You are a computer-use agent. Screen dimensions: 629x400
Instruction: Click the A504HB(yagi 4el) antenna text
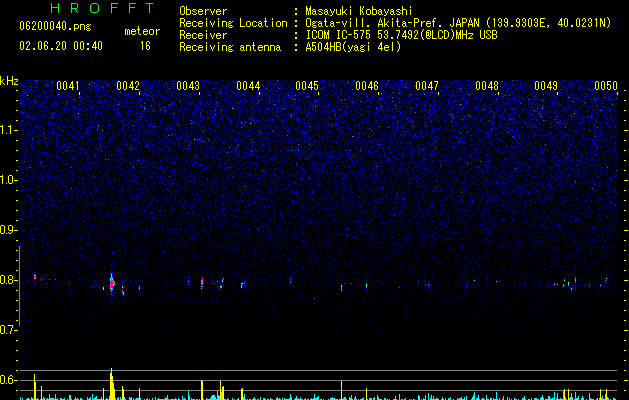353,47
